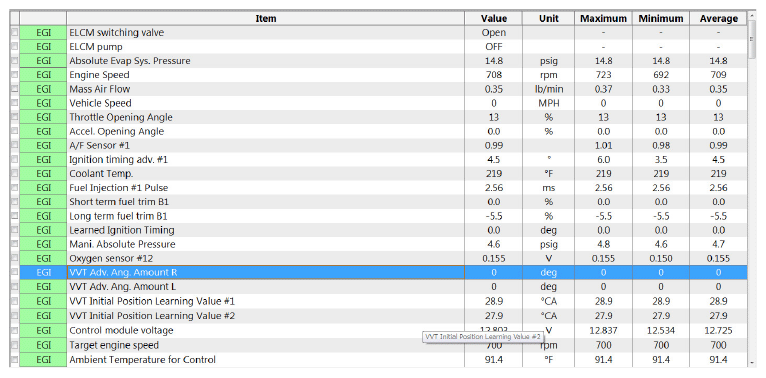Click Engine Speed minimum 692
Image resolution: width=766 pixels, height=378 pixels.
pyautogui.click(x=661, y=75)
